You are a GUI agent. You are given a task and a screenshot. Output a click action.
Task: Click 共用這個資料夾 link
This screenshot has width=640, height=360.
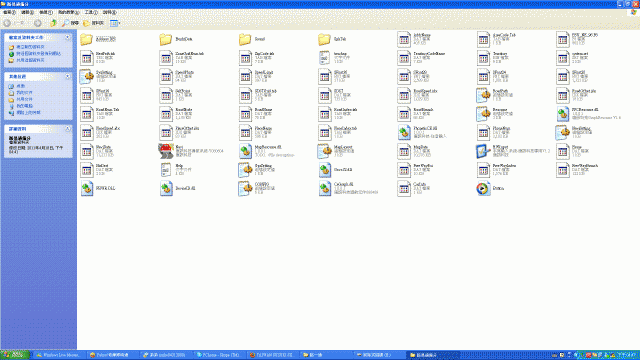click(30, 60)
